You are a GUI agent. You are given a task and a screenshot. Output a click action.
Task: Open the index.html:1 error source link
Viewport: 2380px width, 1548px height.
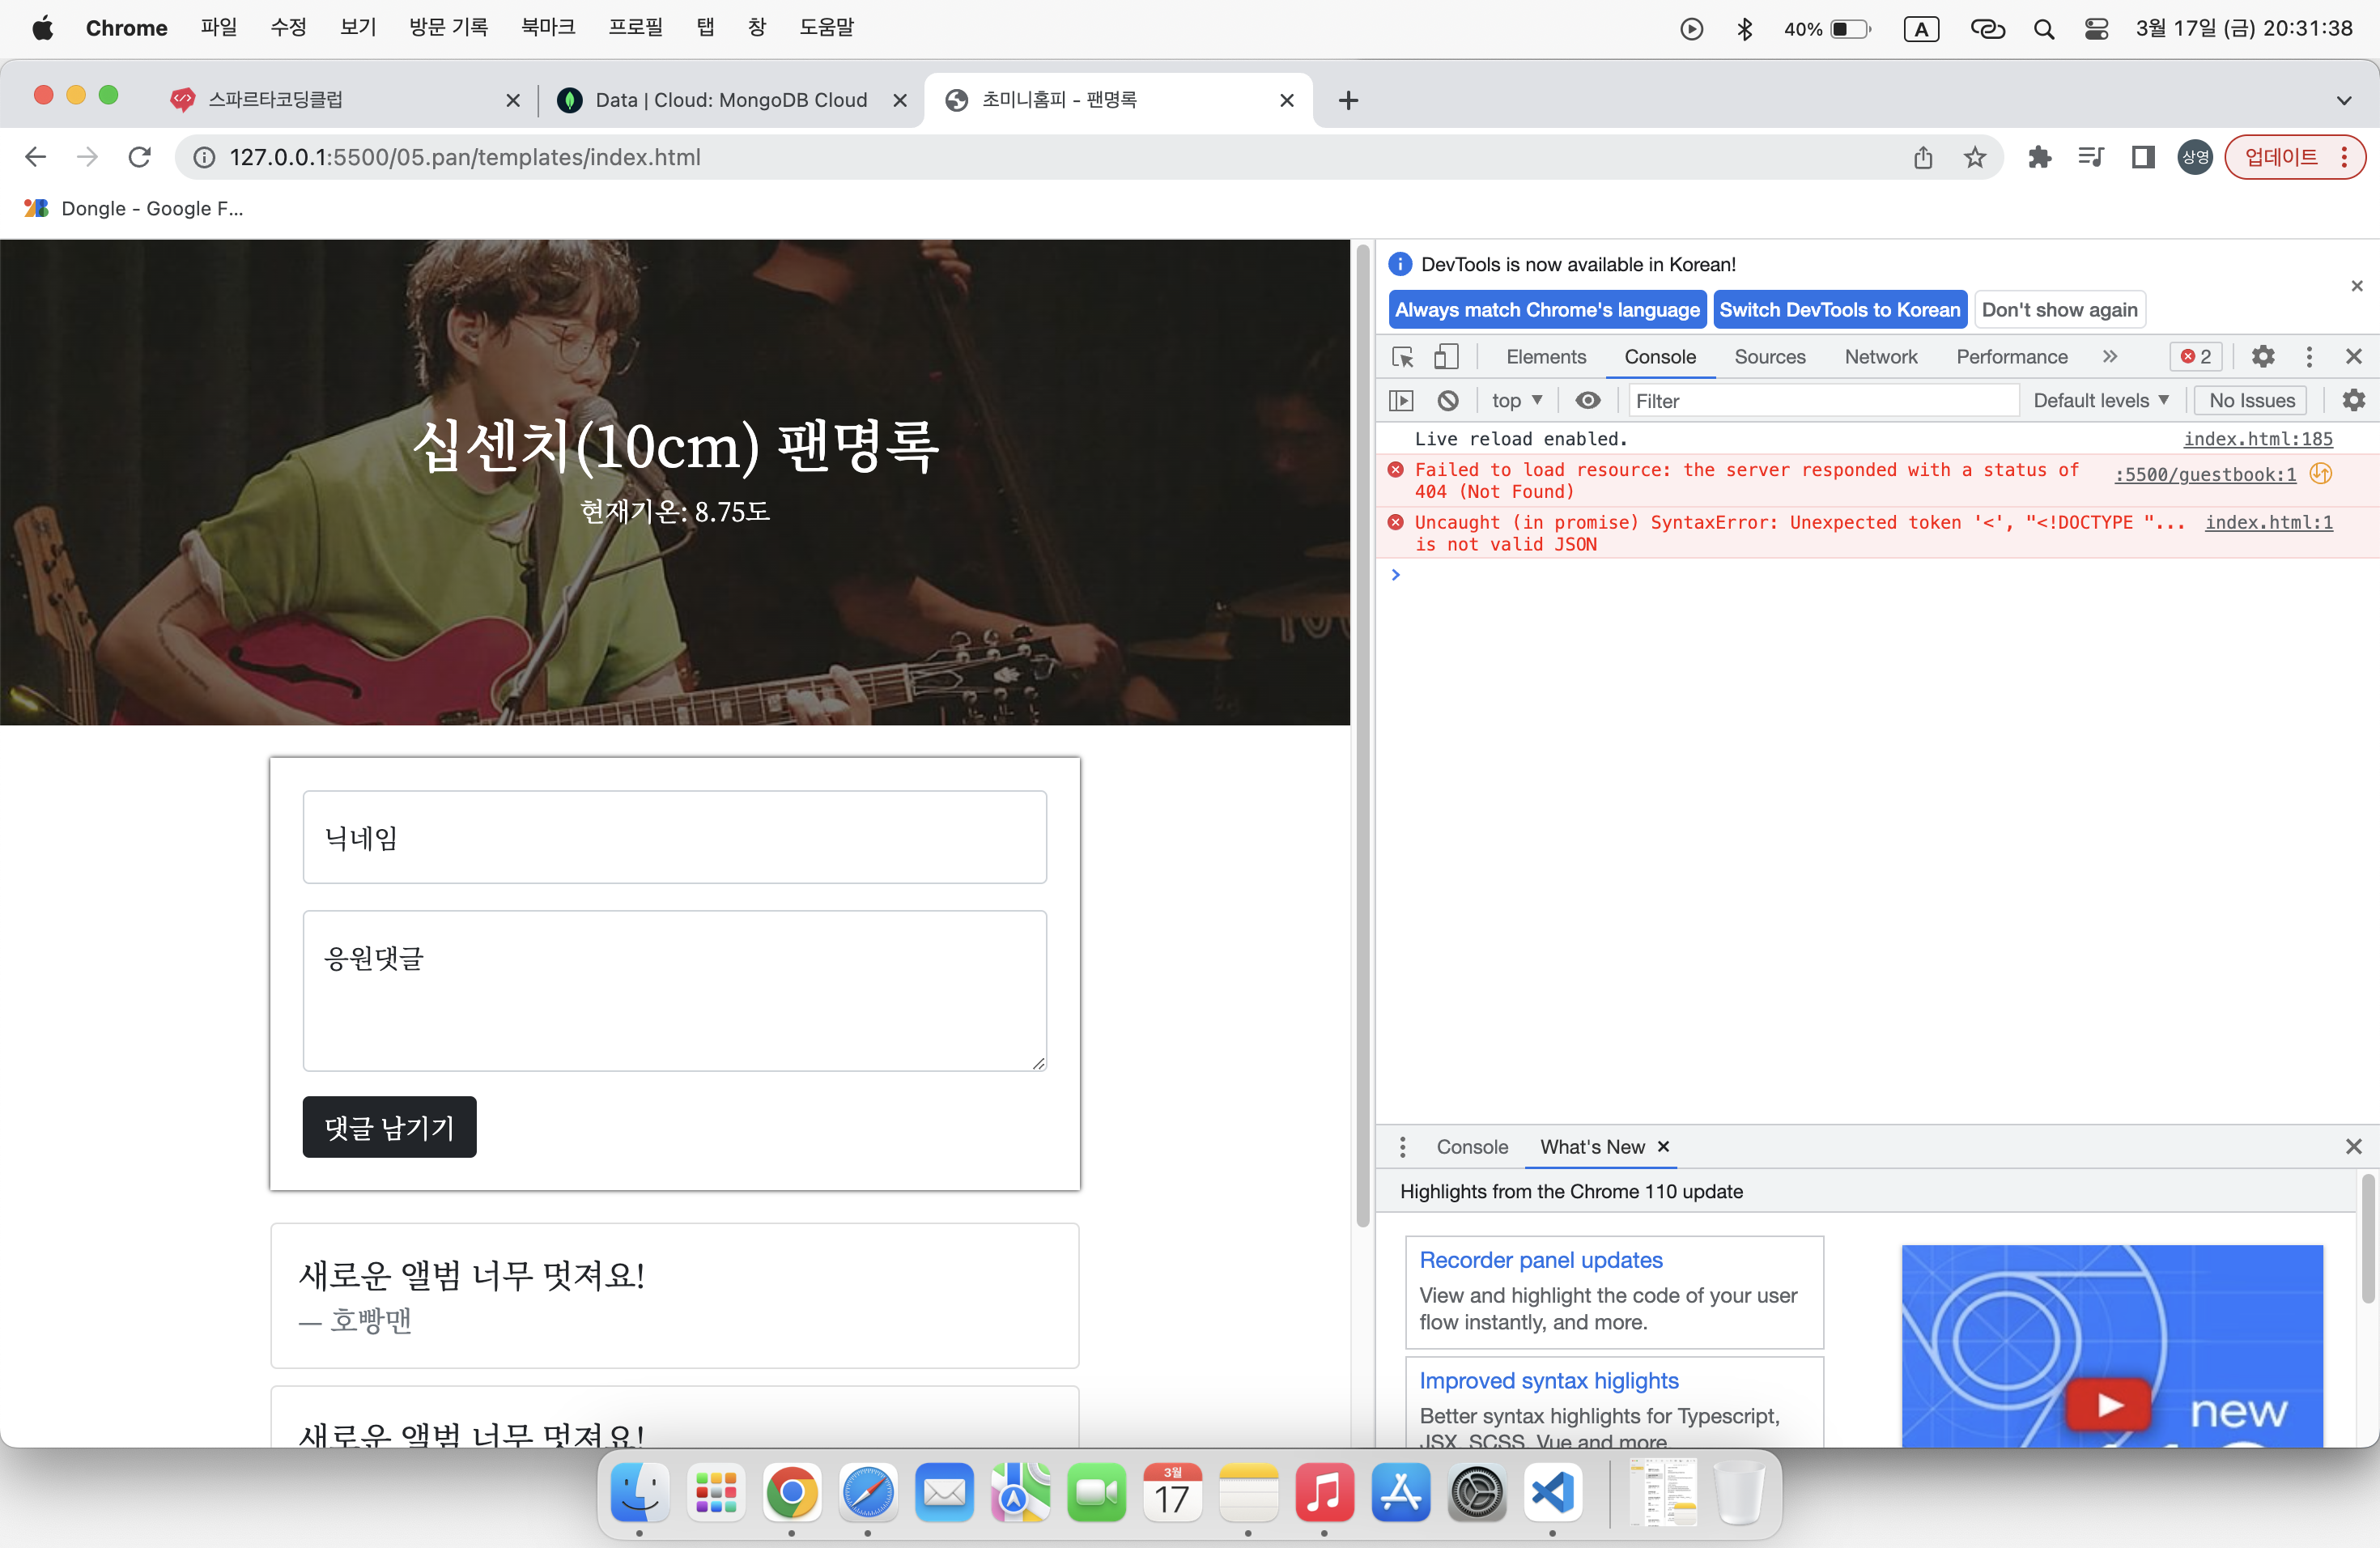coord(2269,522)
